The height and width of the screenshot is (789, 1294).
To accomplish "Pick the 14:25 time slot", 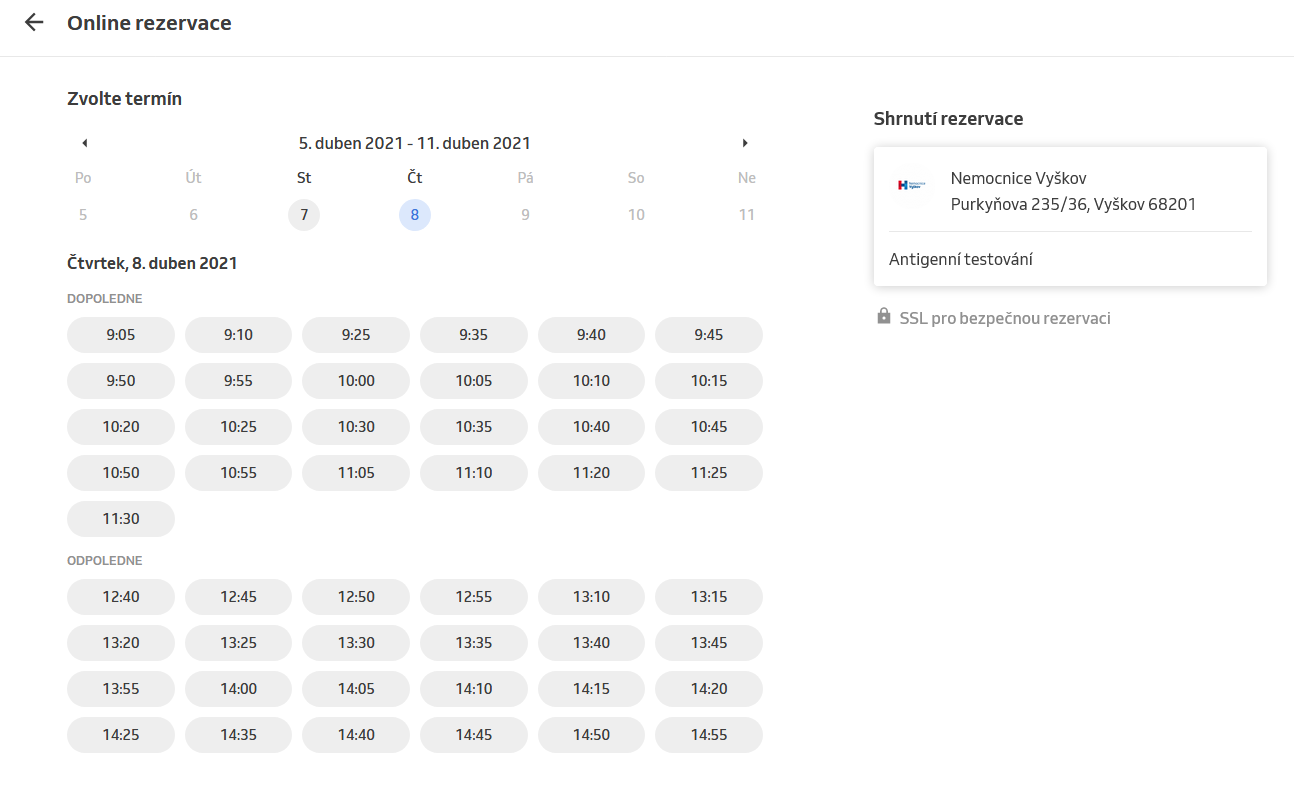I will pos(121,735).
